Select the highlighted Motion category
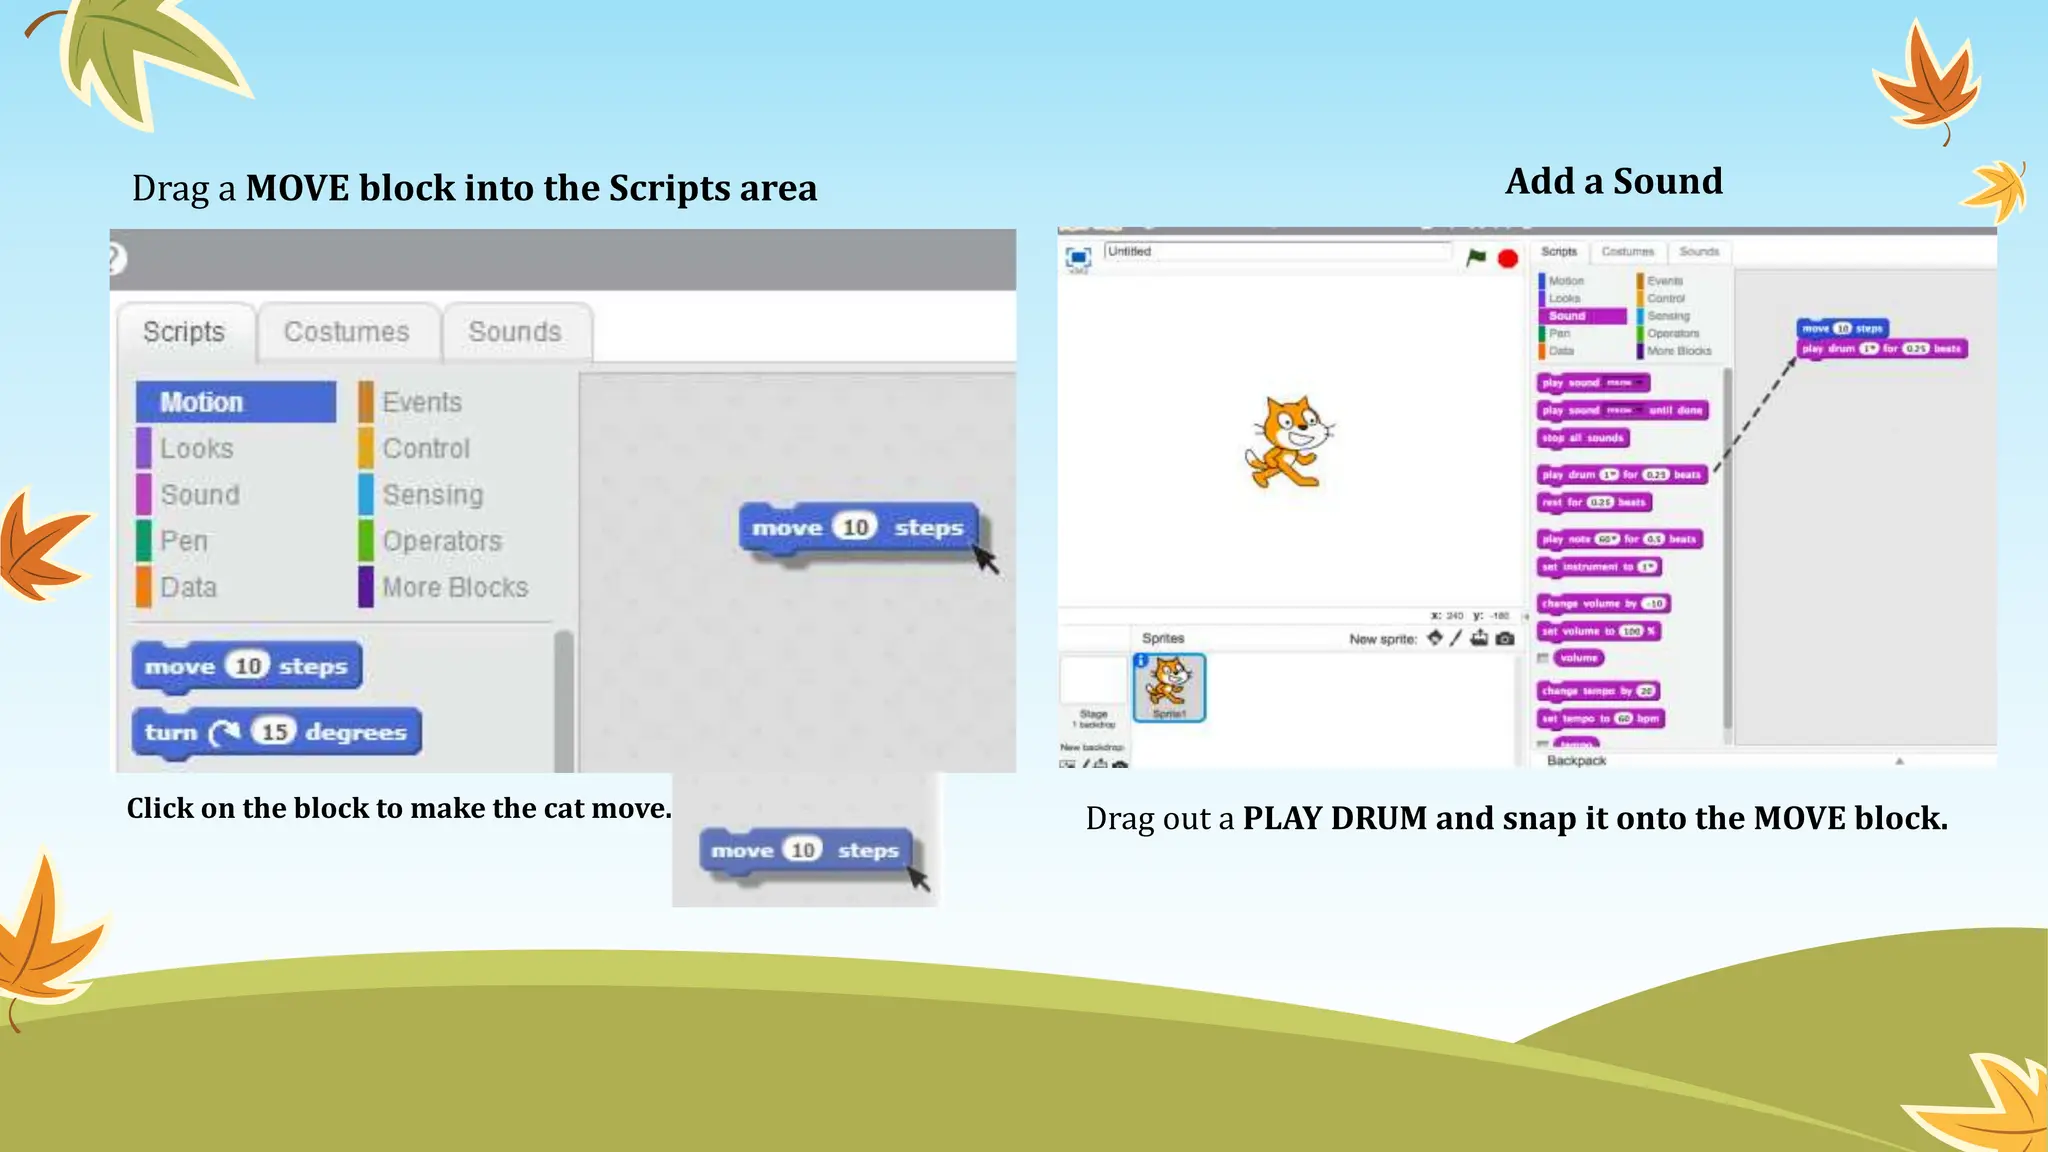 pos(236,402)
